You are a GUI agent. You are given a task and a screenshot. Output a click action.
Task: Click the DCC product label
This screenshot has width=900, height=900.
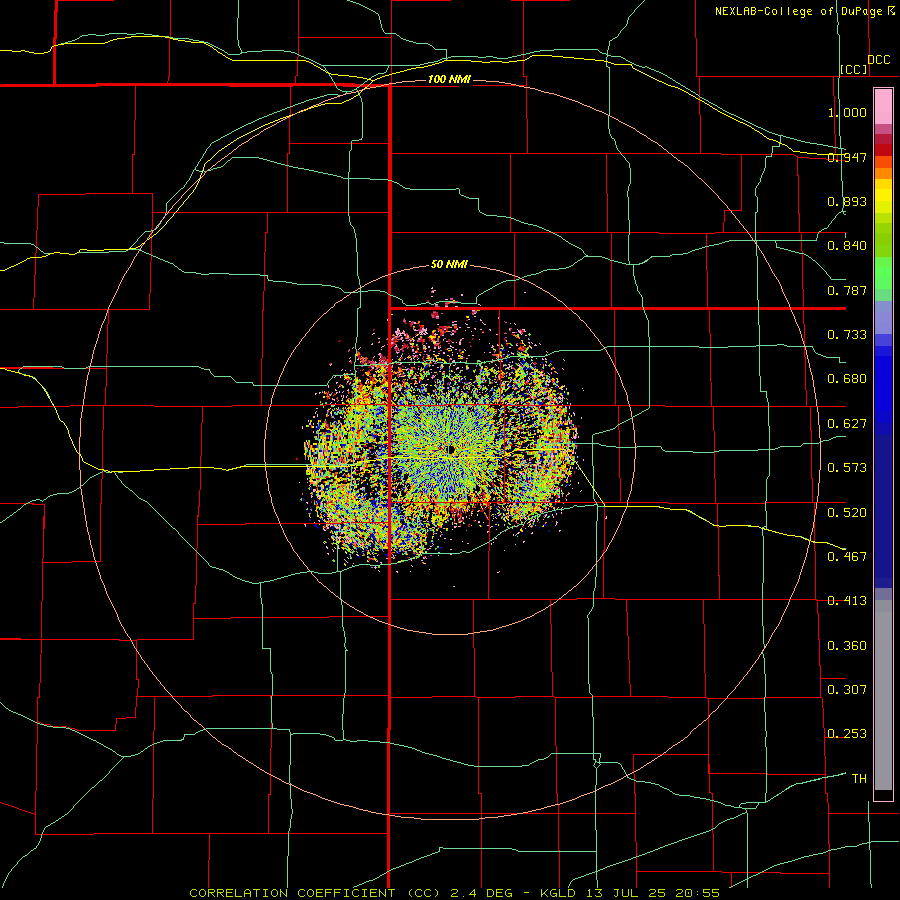coord(879,60)
